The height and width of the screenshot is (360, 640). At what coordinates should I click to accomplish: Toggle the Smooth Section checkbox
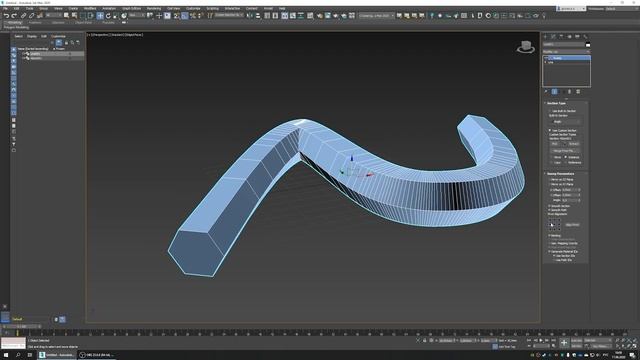coord(550,206)
